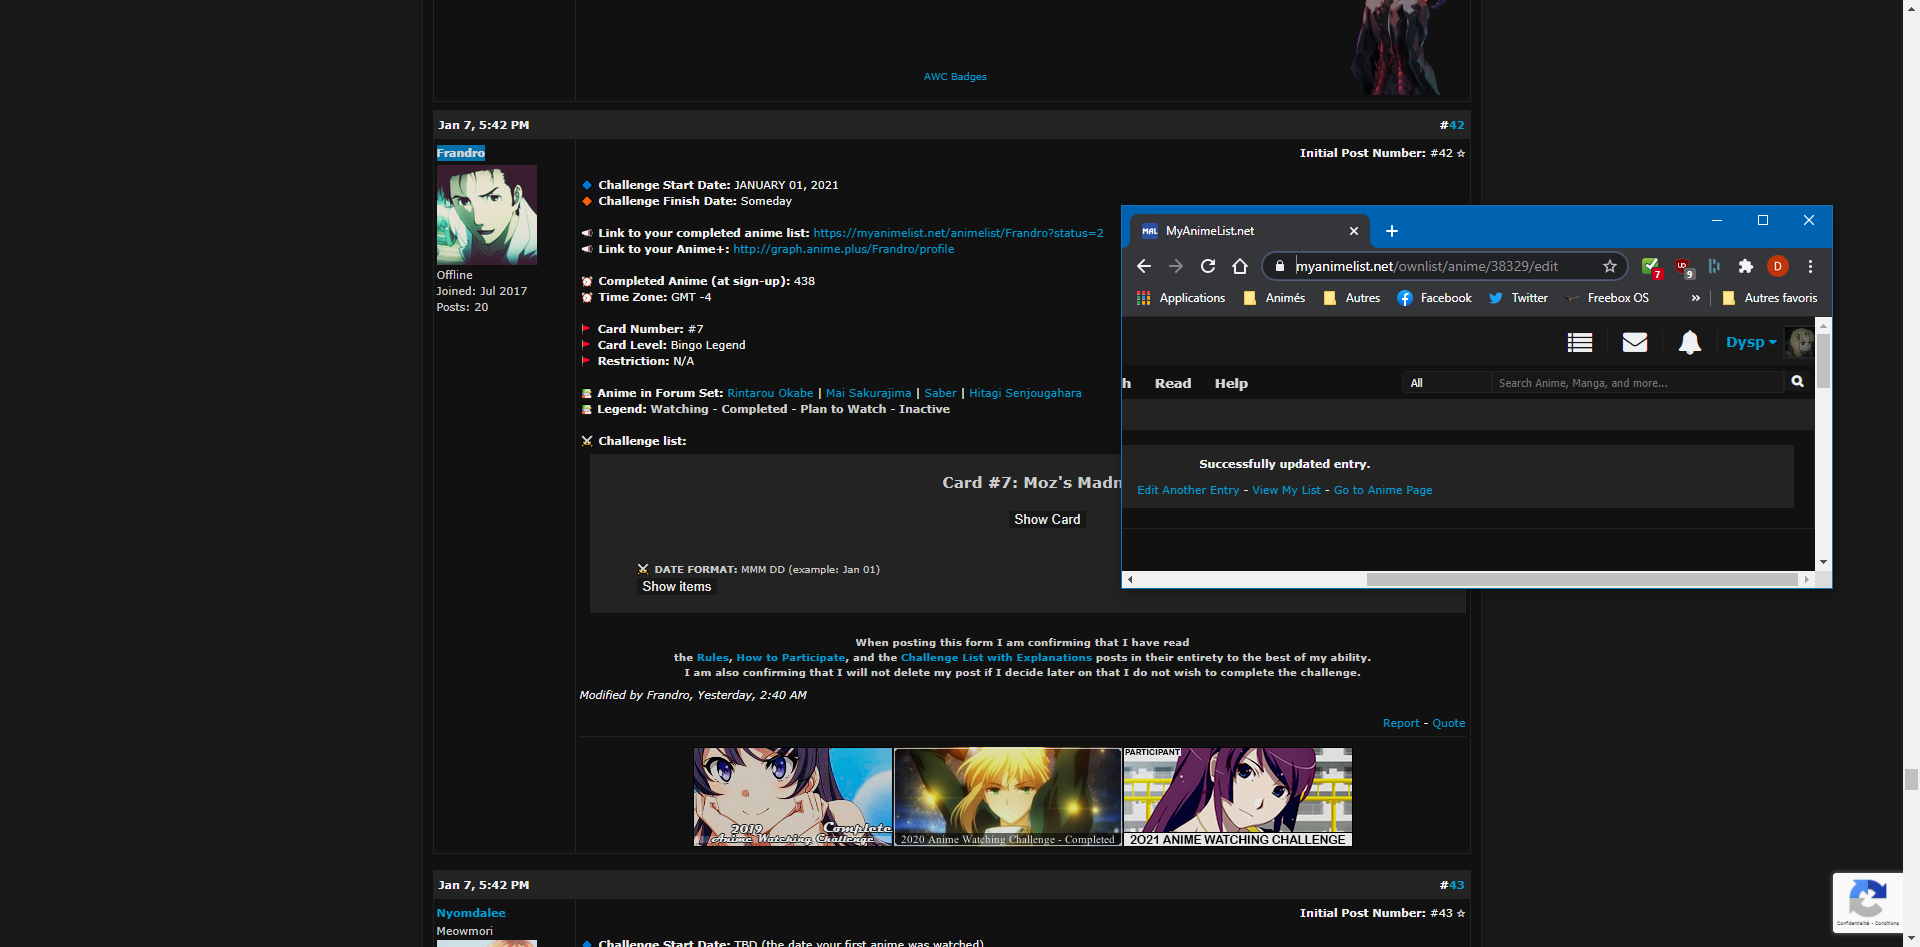Screen dimensions: 1920x947
Task: Click the browser reload button
Action: [x=1208, y=267]
